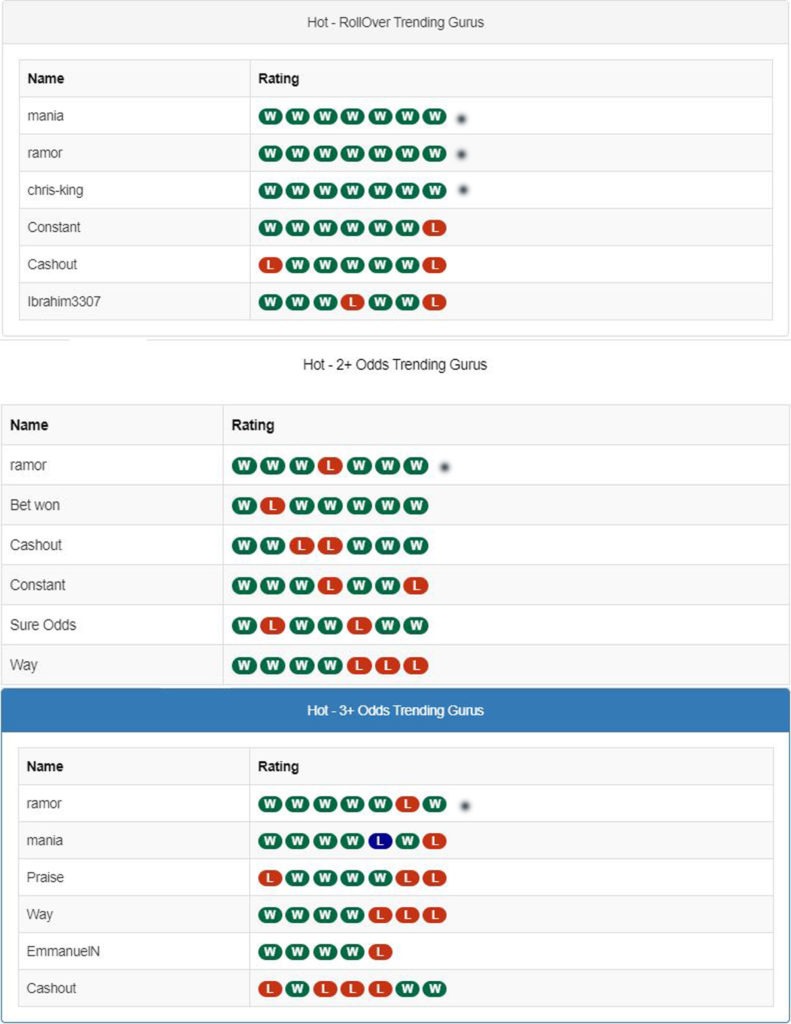Click the star icon beside ramor in 3+ Odds table
The width and height of the screenshot is (791, 1024).
pyautogui.click(x=465, y=807)
